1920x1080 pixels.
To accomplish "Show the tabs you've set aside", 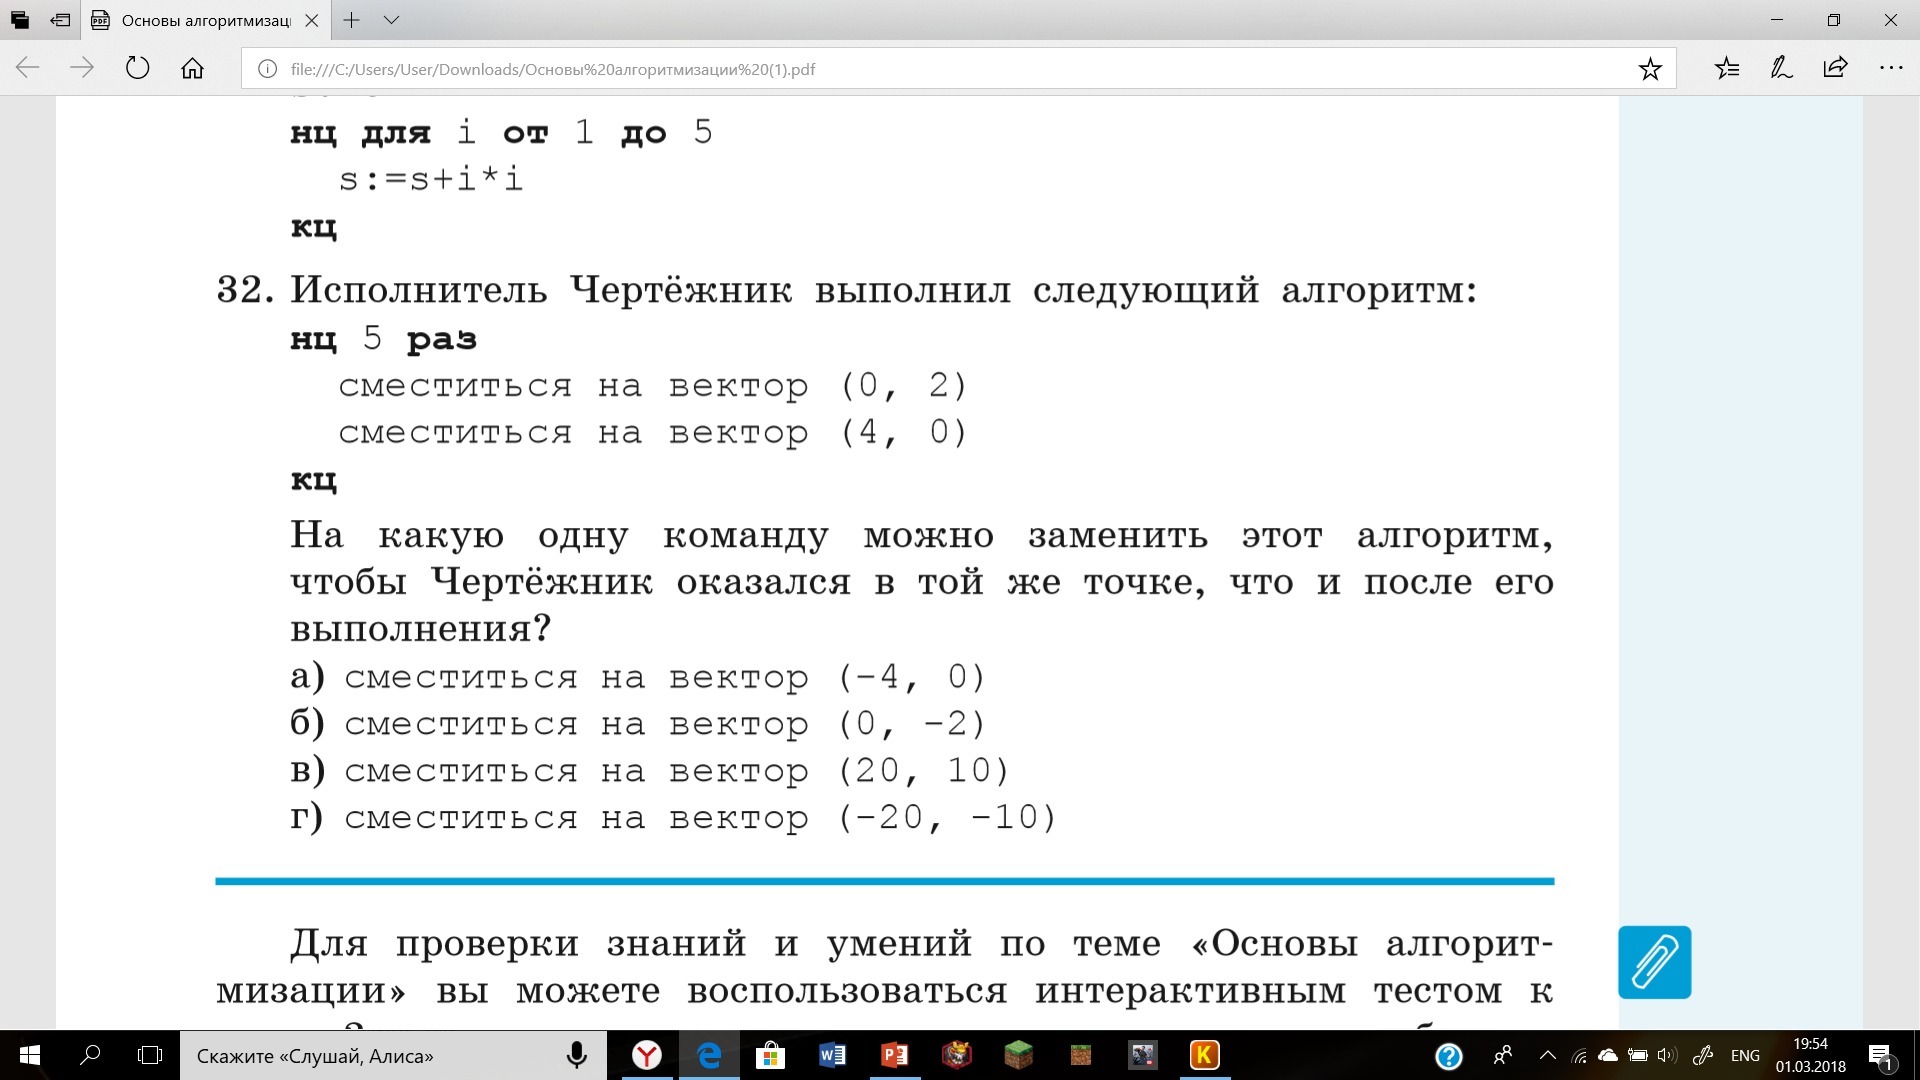I will pyautogui.click(x=20, y=20).
